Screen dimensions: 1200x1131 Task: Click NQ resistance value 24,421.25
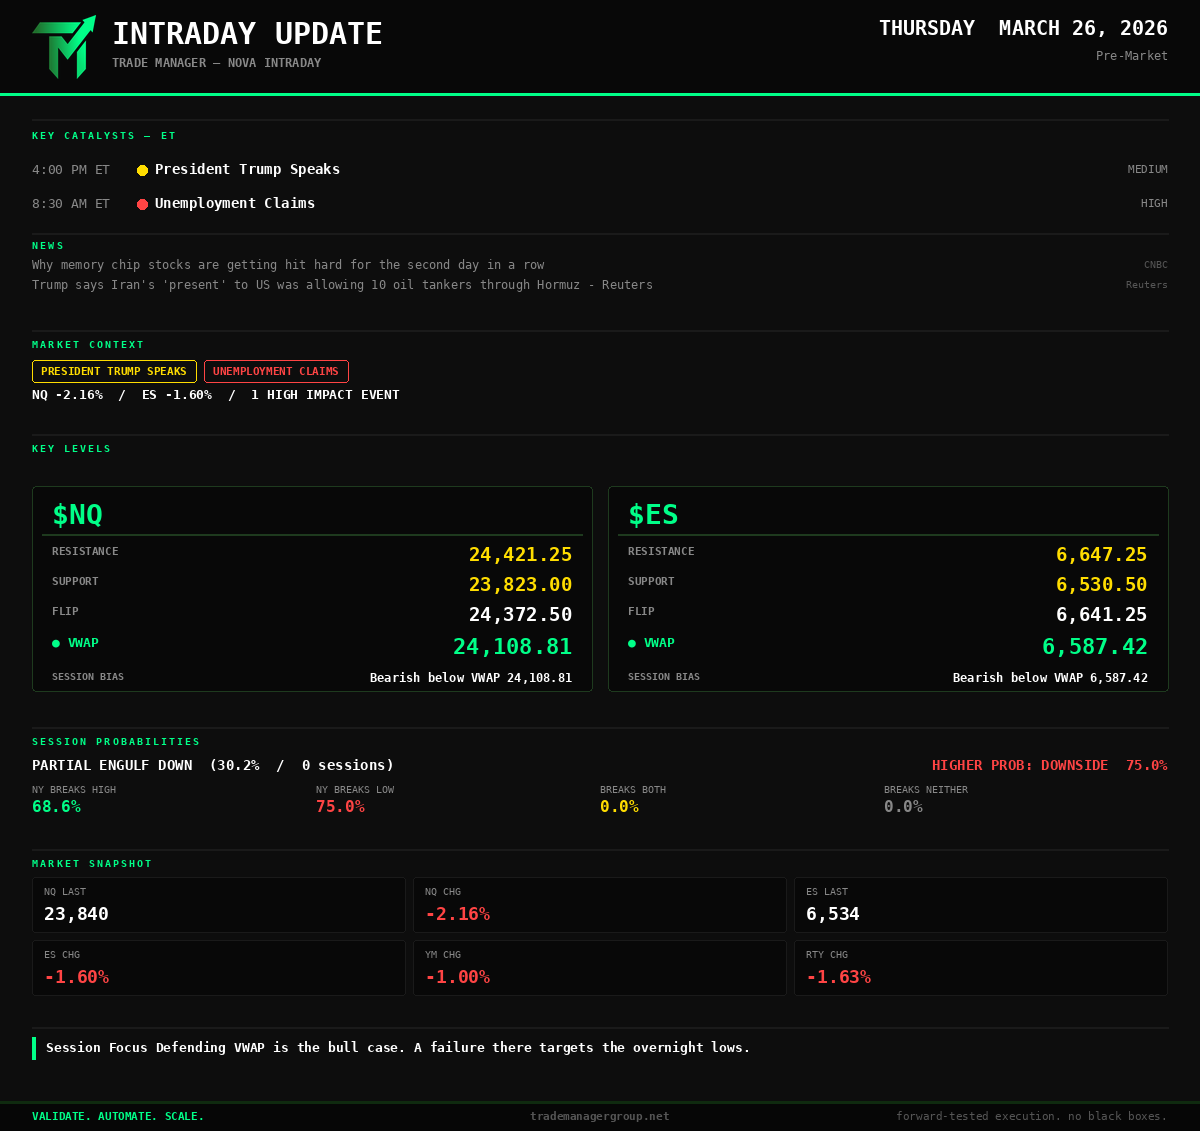point(520,554)
